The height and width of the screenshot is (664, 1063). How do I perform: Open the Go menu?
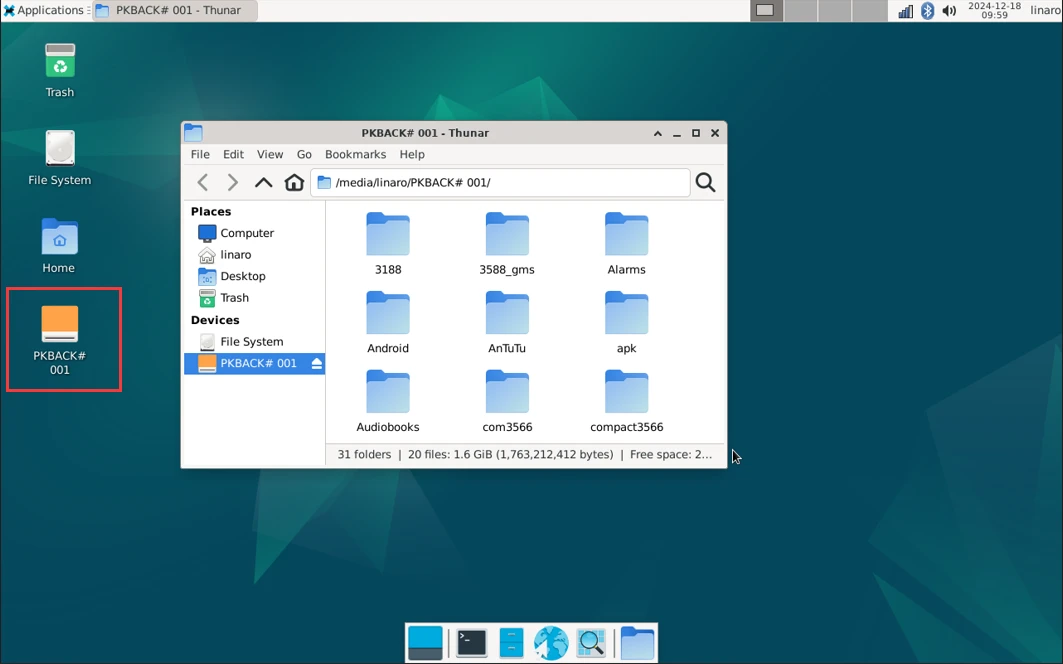[x=304, y=154]
